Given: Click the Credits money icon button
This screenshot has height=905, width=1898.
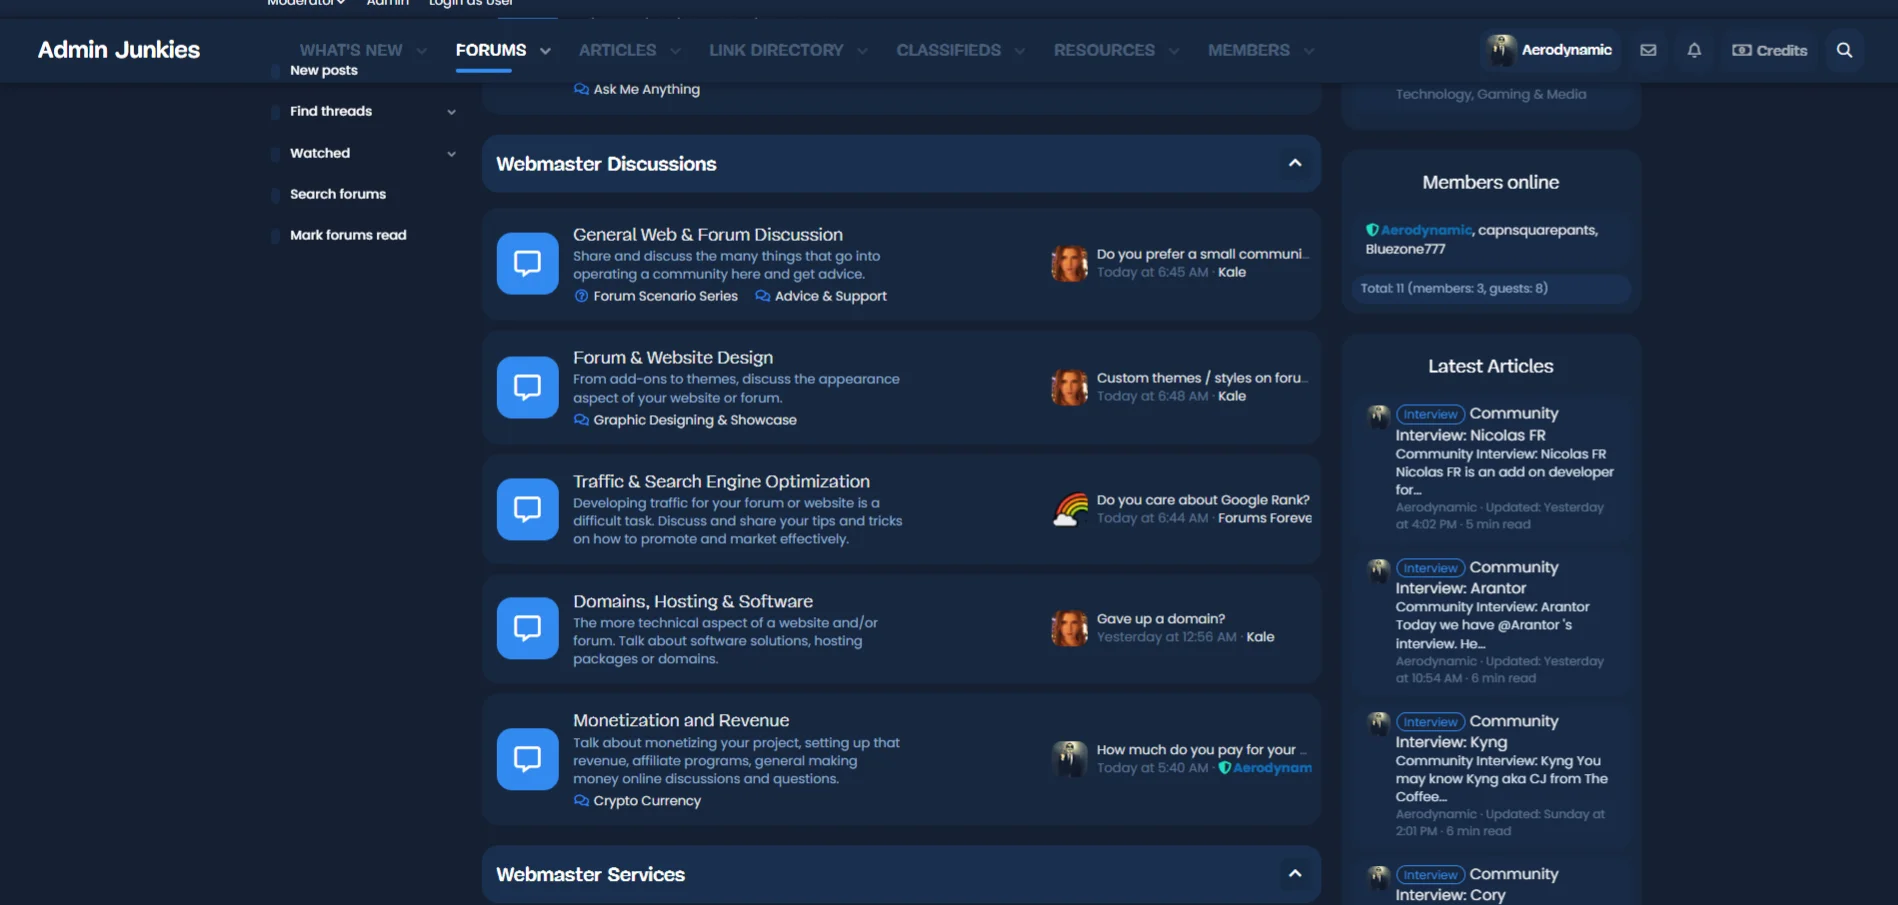Looking at the screenshot, I should click(1770, 50).
